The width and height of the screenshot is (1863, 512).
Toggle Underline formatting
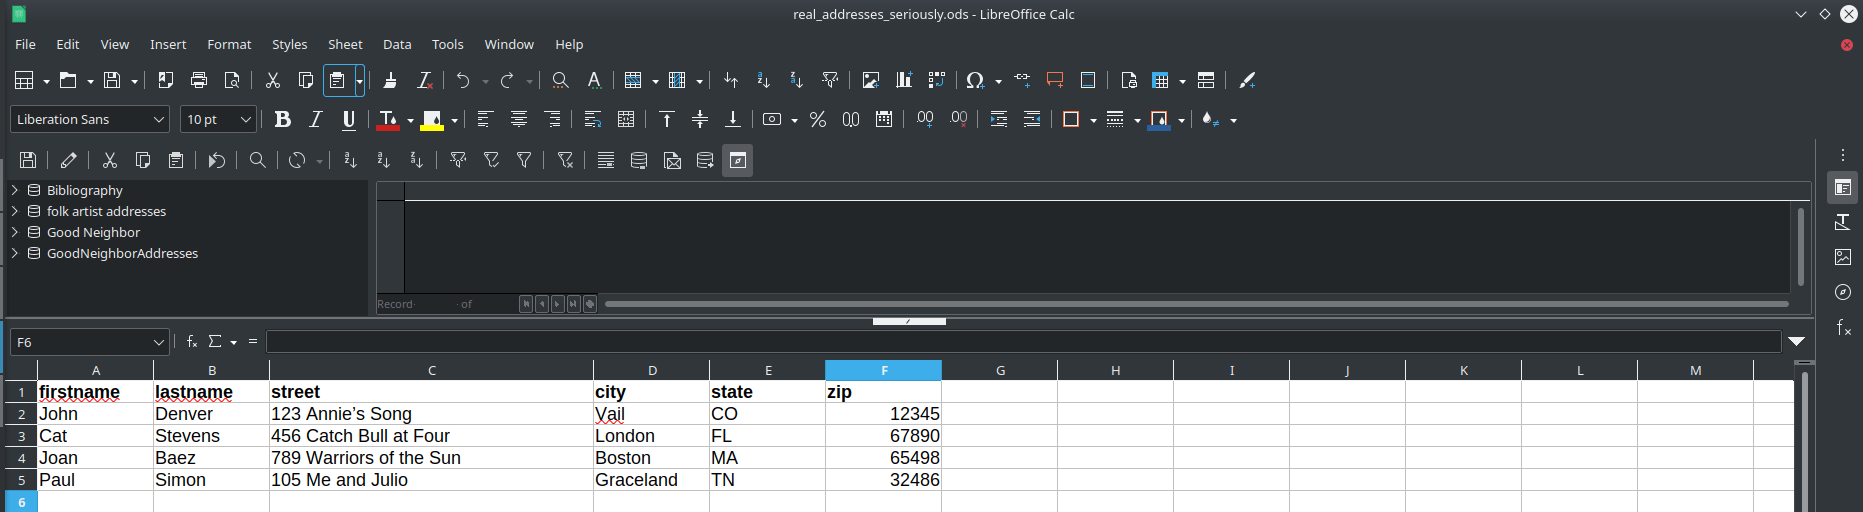(x=349, y=119)
